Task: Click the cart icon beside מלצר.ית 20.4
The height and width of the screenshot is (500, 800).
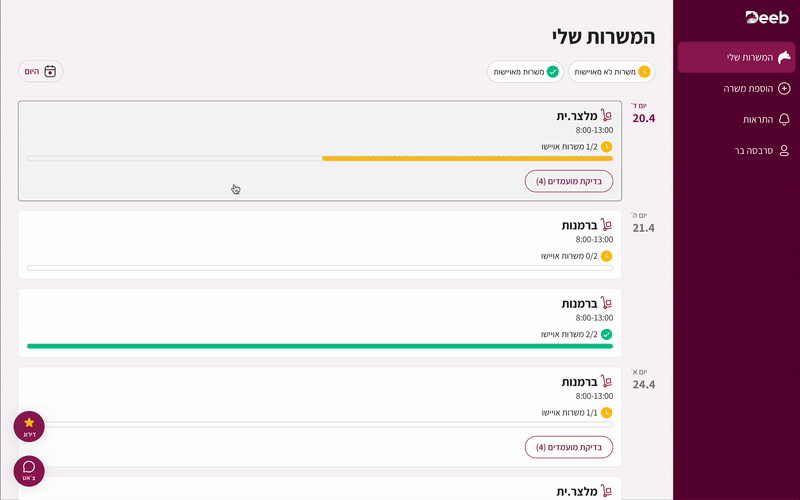Action: tap(606, 115)
